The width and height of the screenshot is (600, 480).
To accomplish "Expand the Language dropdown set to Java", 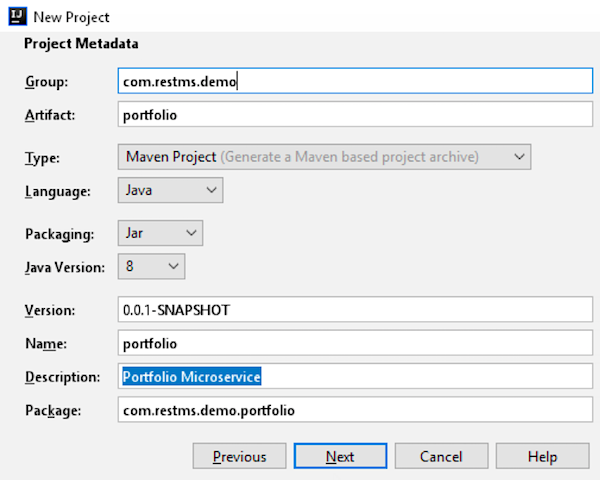I will (x=170, y=190).
